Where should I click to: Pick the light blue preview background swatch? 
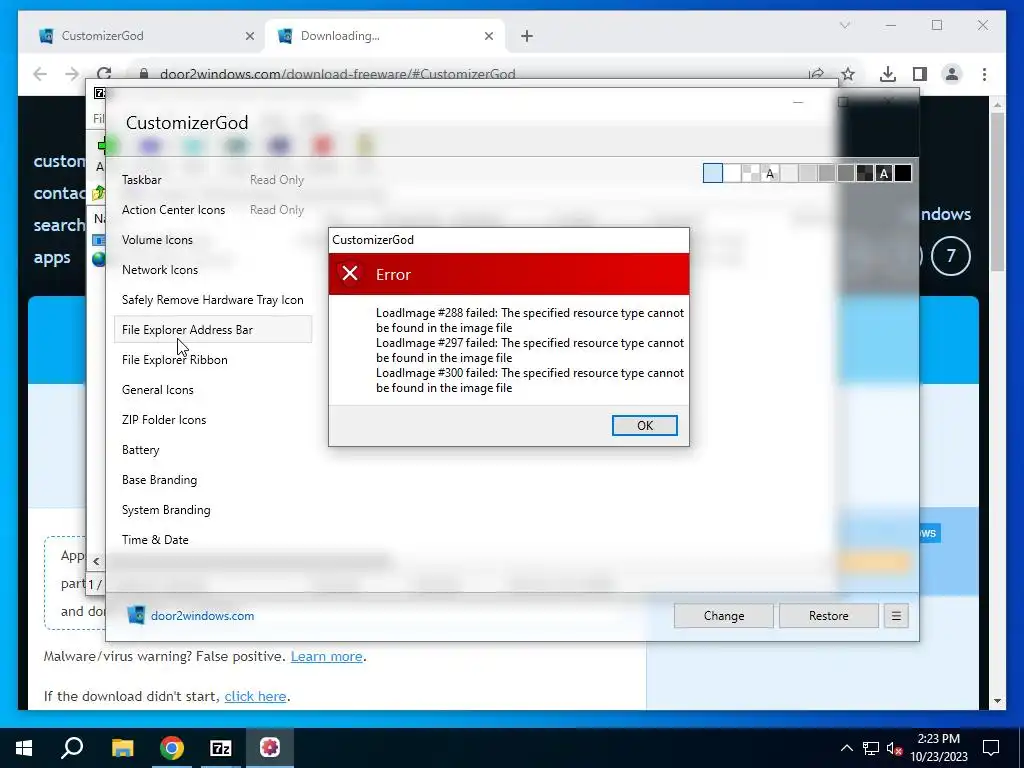point(712,173)
